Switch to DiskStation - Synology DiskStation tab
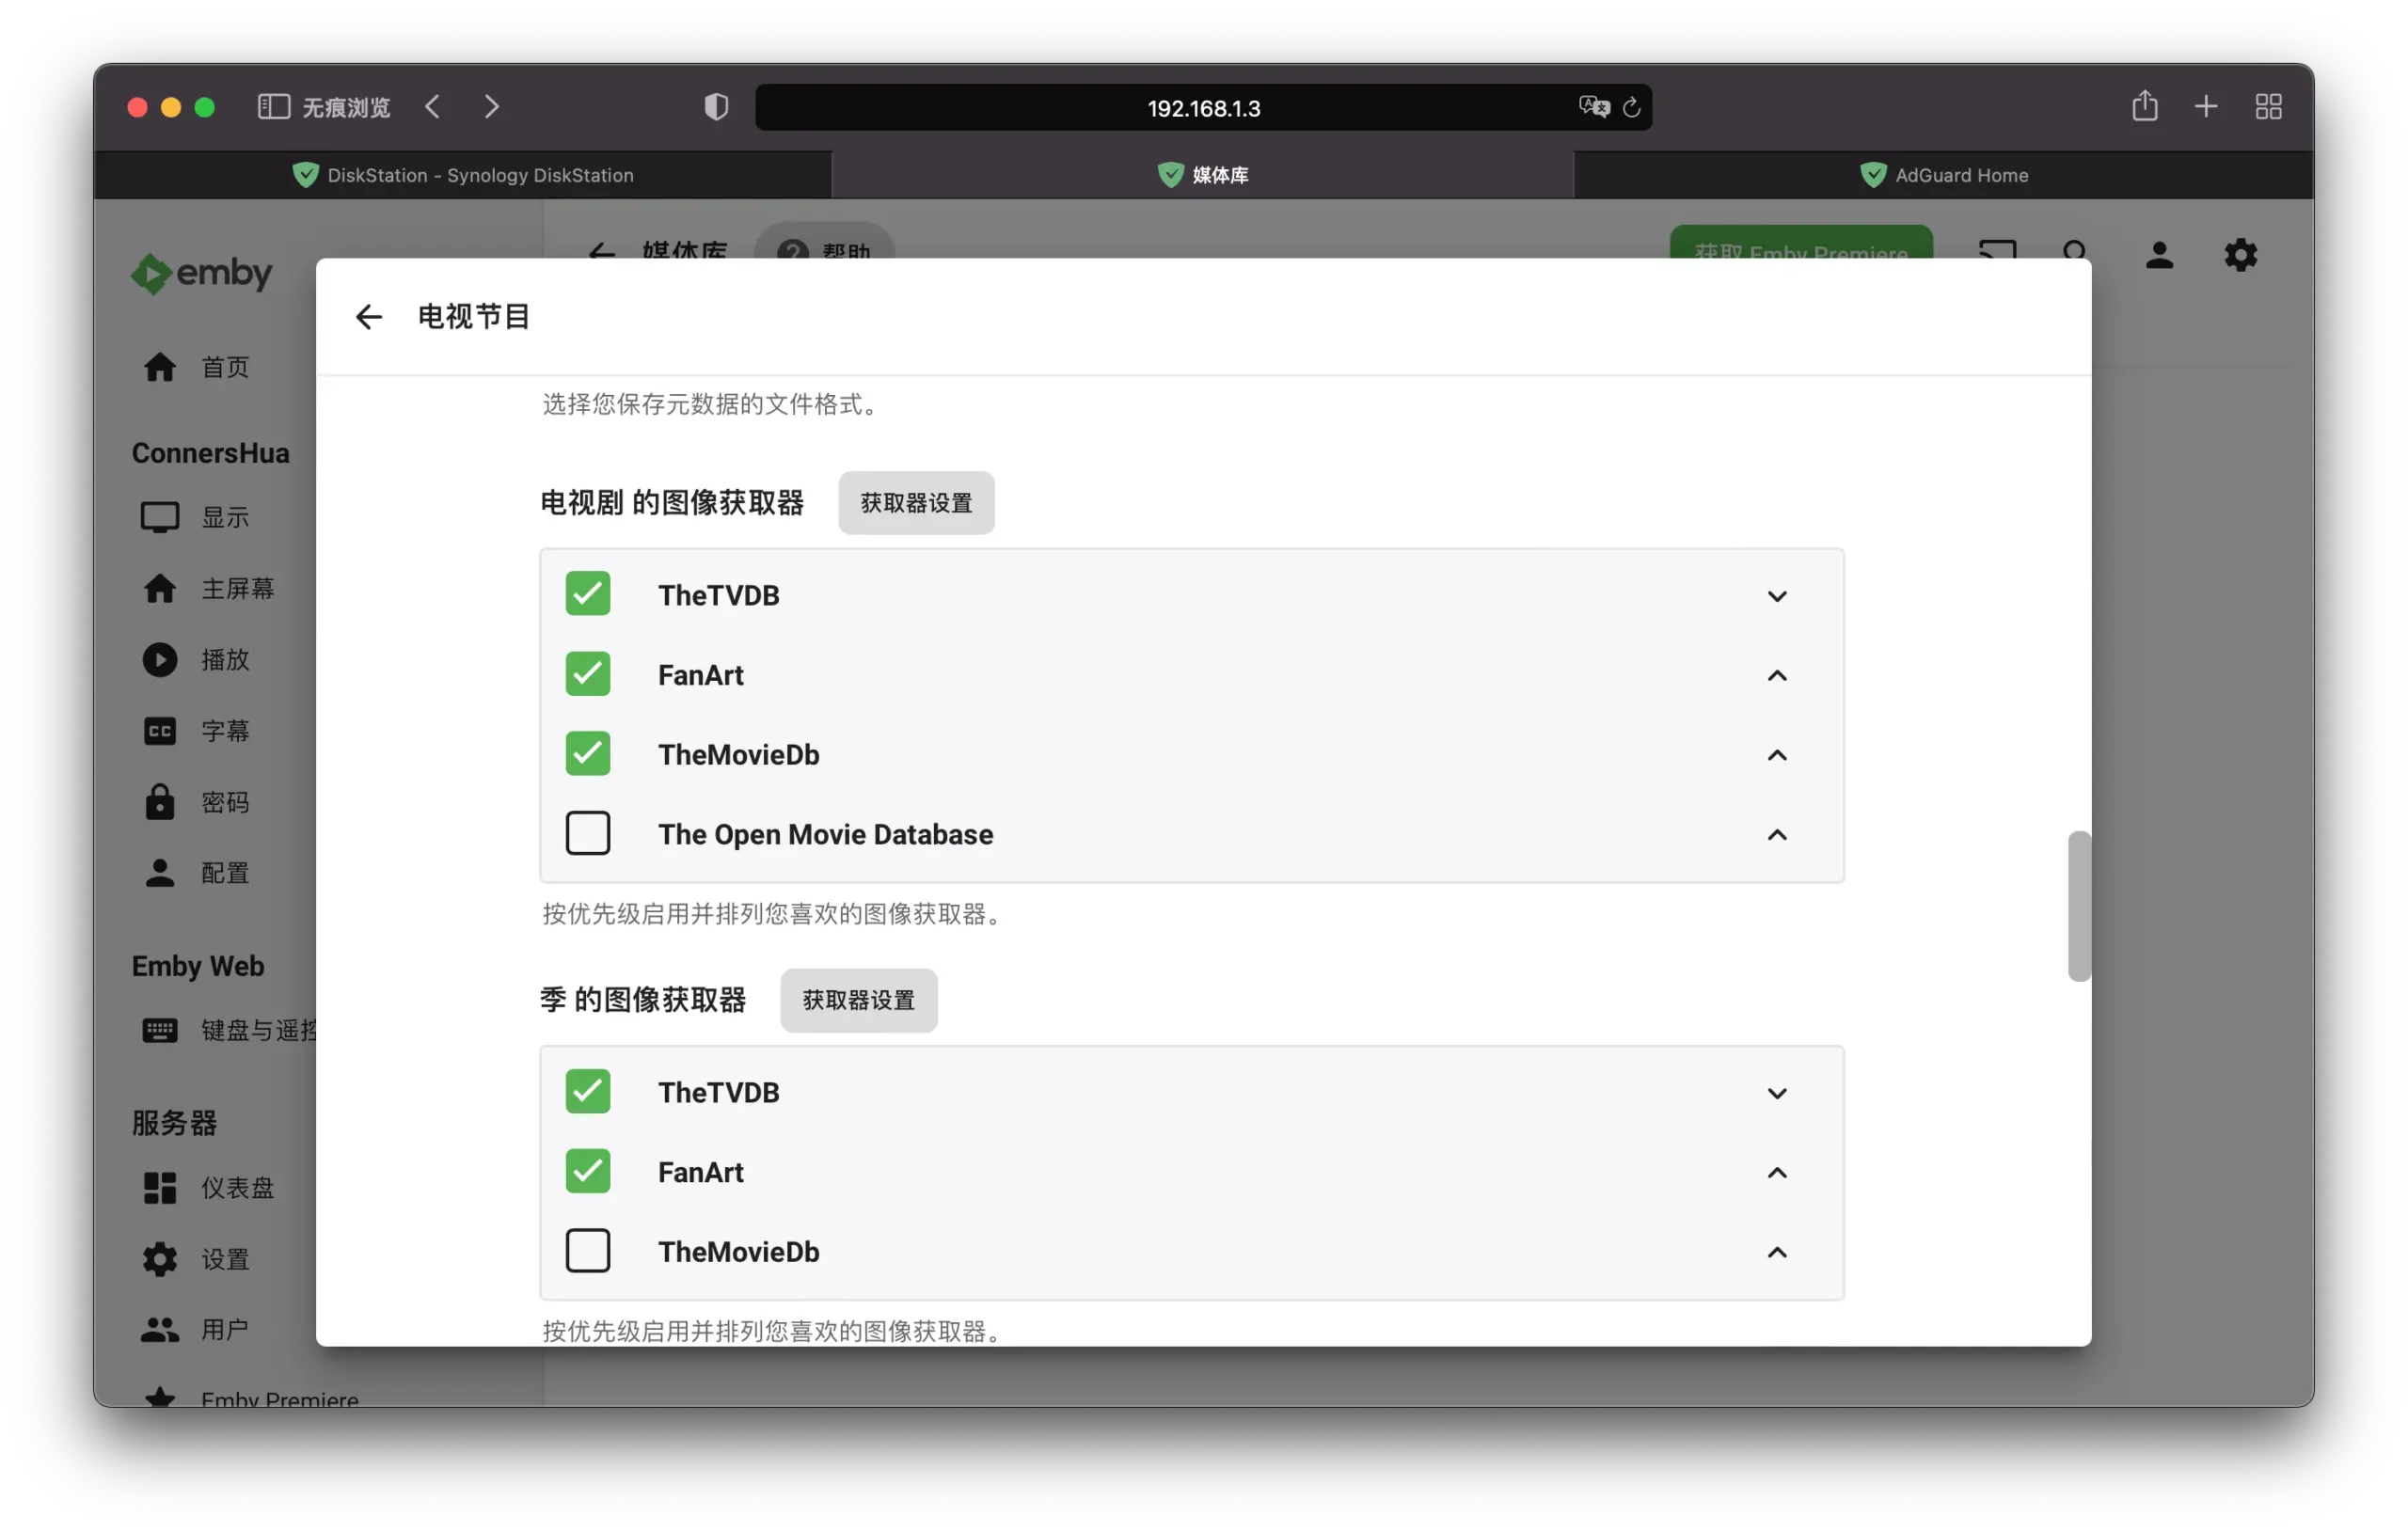 click(x=463, y=175)
